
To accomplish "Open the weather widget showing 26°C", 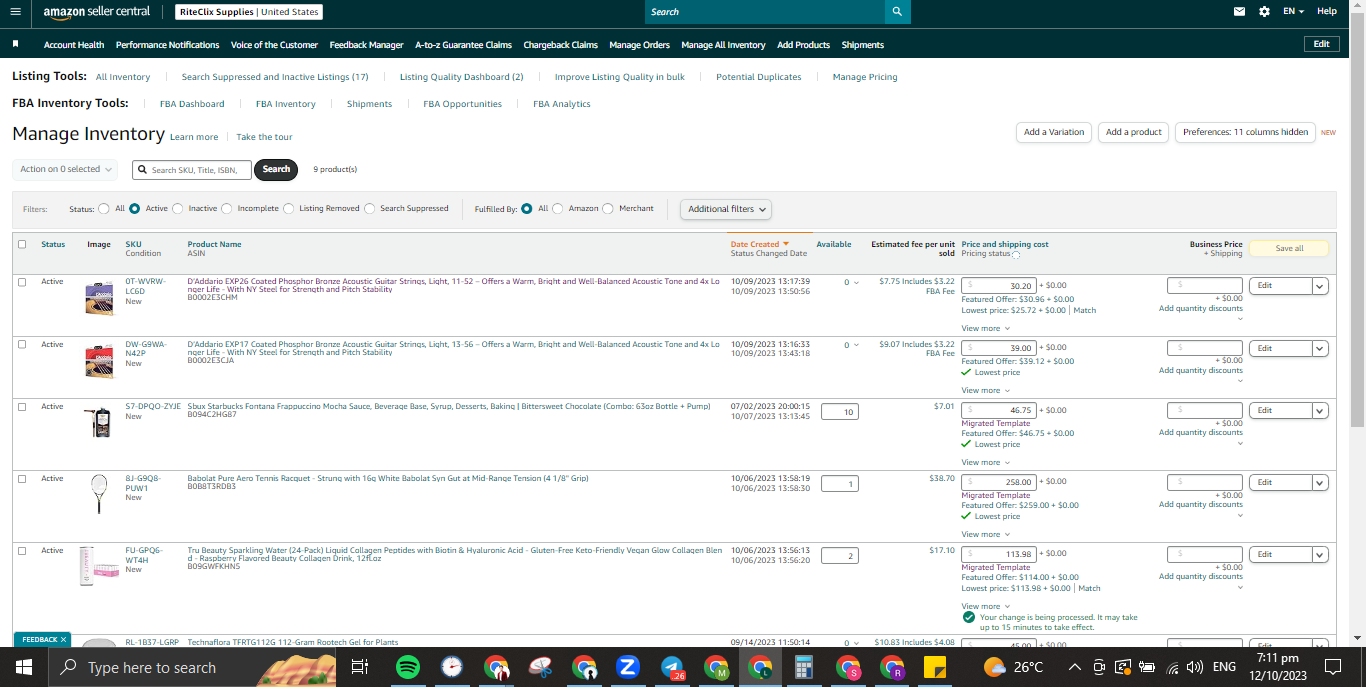I will (x=1013, y=667).
